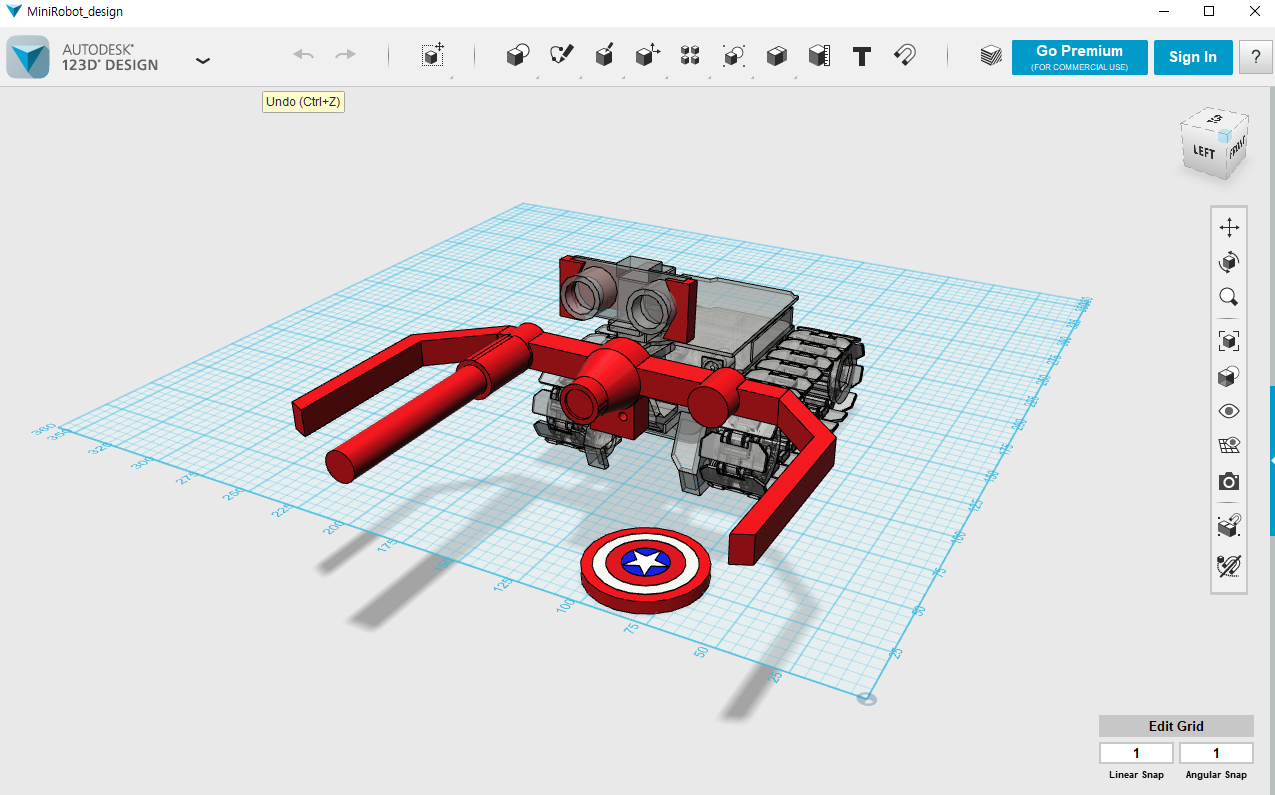The image size is (1275, 795).
Task: Click the Sign In button
Action: (1193, 57)
